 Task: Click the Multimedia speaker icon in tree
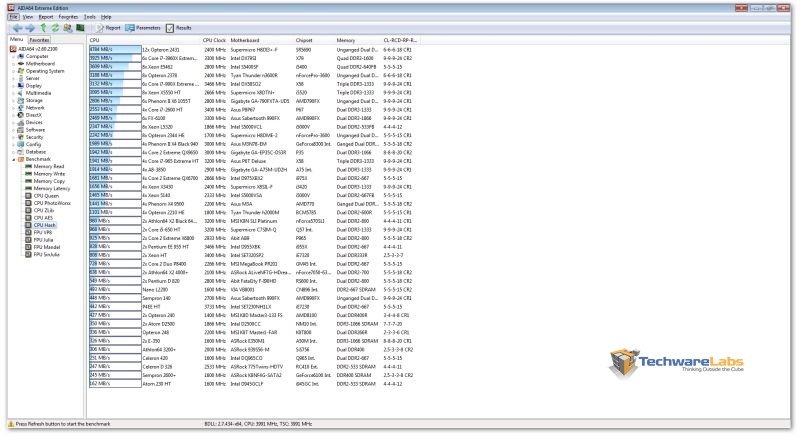coord(21,93)
